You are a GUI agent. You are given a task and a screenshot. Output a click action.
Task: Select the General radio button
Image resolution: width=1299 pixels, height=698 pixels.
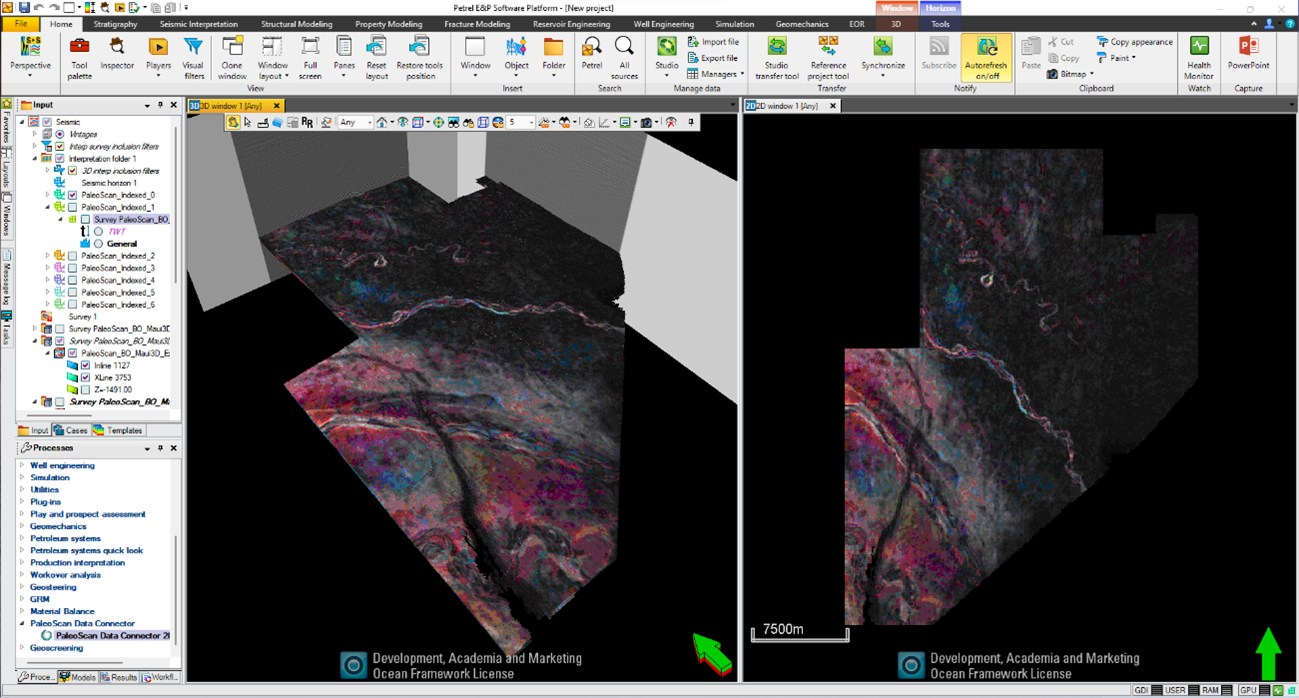coord(99,243)
